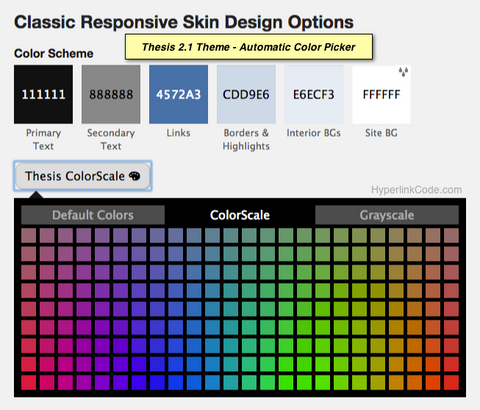This screenshot has width=480, height=410.
Task: Choose the 4572A3 Links color swatch
Action: click(179, 94)
